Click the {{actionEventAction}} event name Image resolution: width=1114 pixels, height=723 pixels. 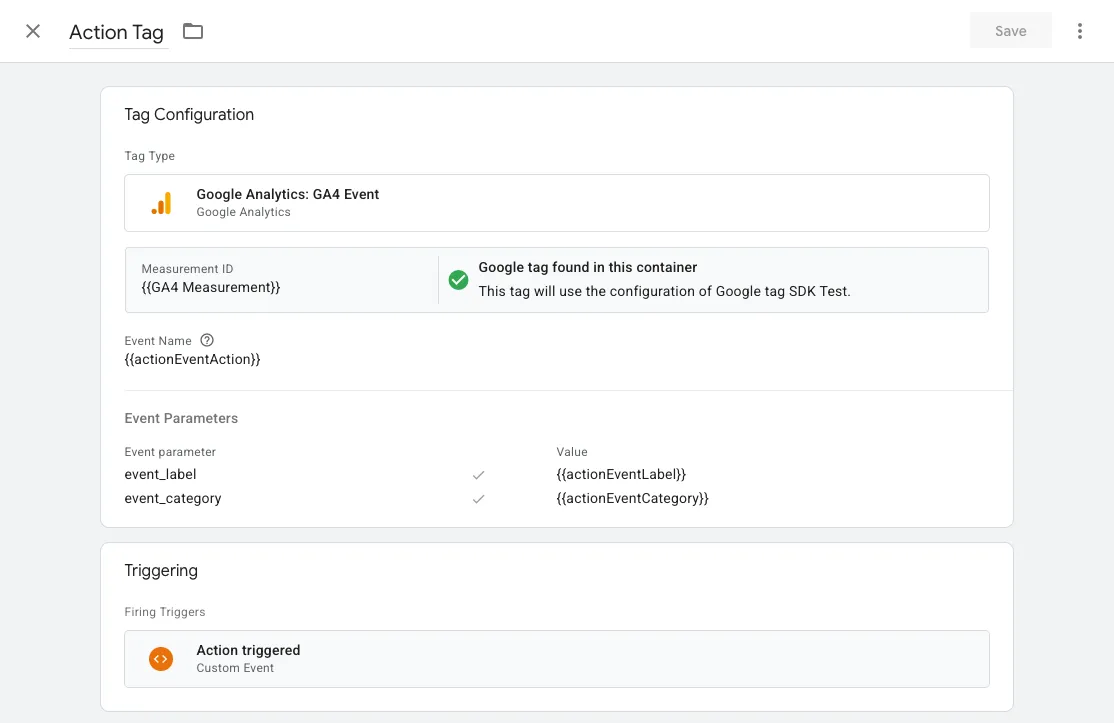[x=193, y=359]
